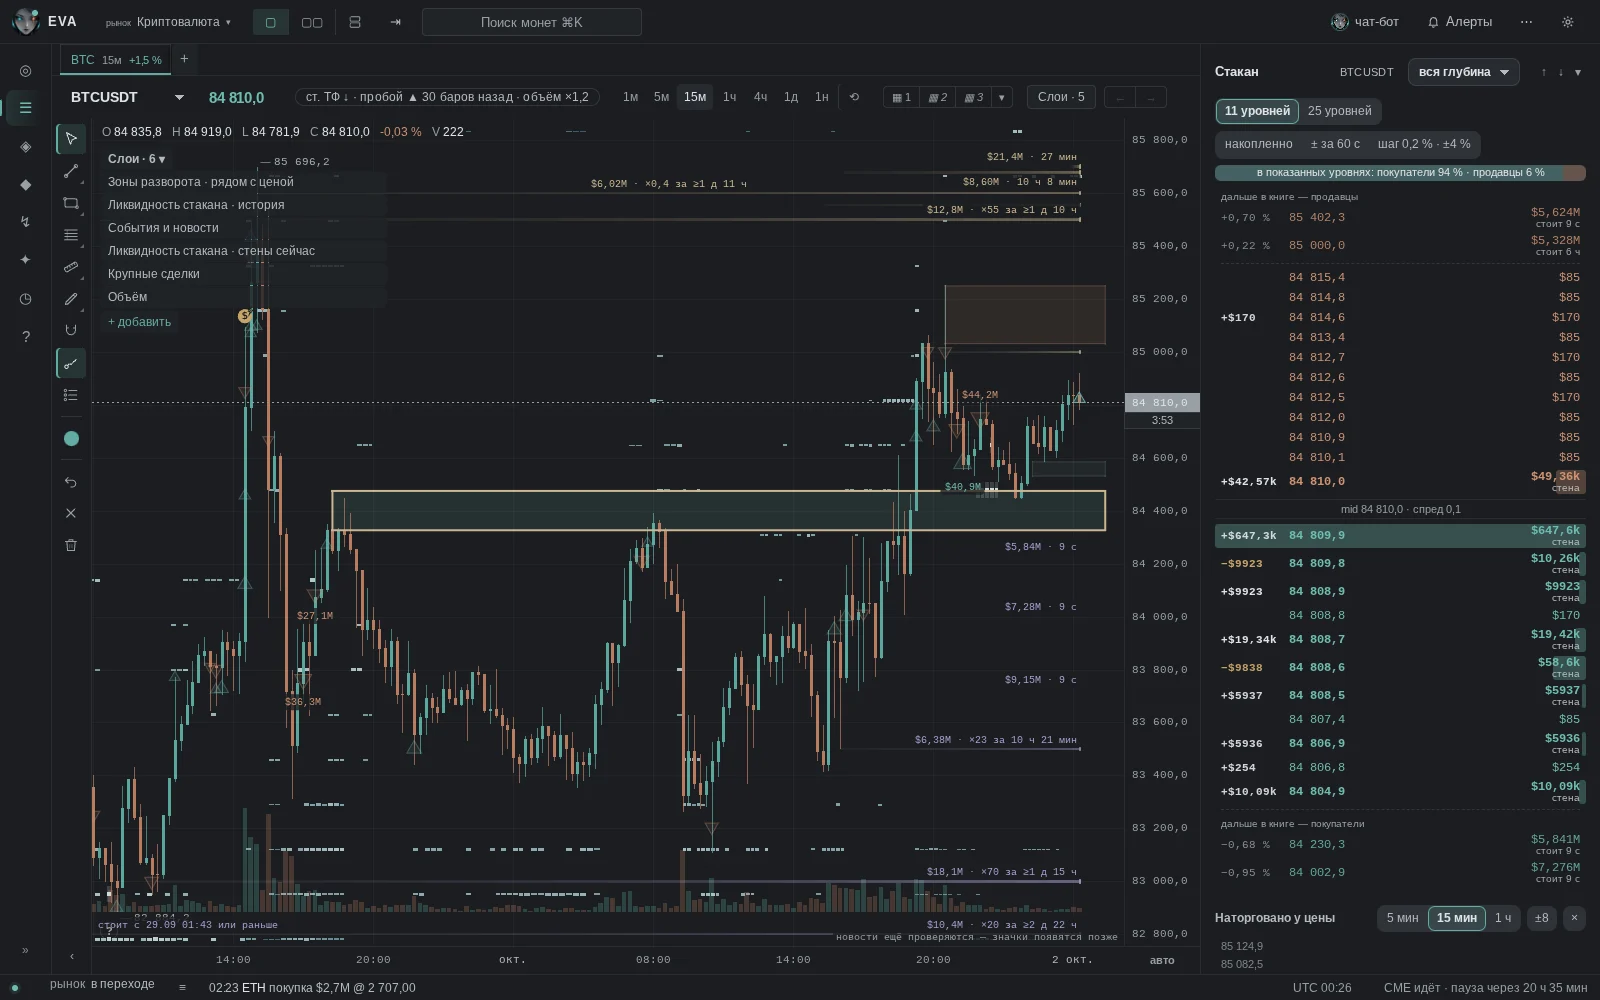
Task: Select the 25 уровней depth option
Action: [1339, 111]
